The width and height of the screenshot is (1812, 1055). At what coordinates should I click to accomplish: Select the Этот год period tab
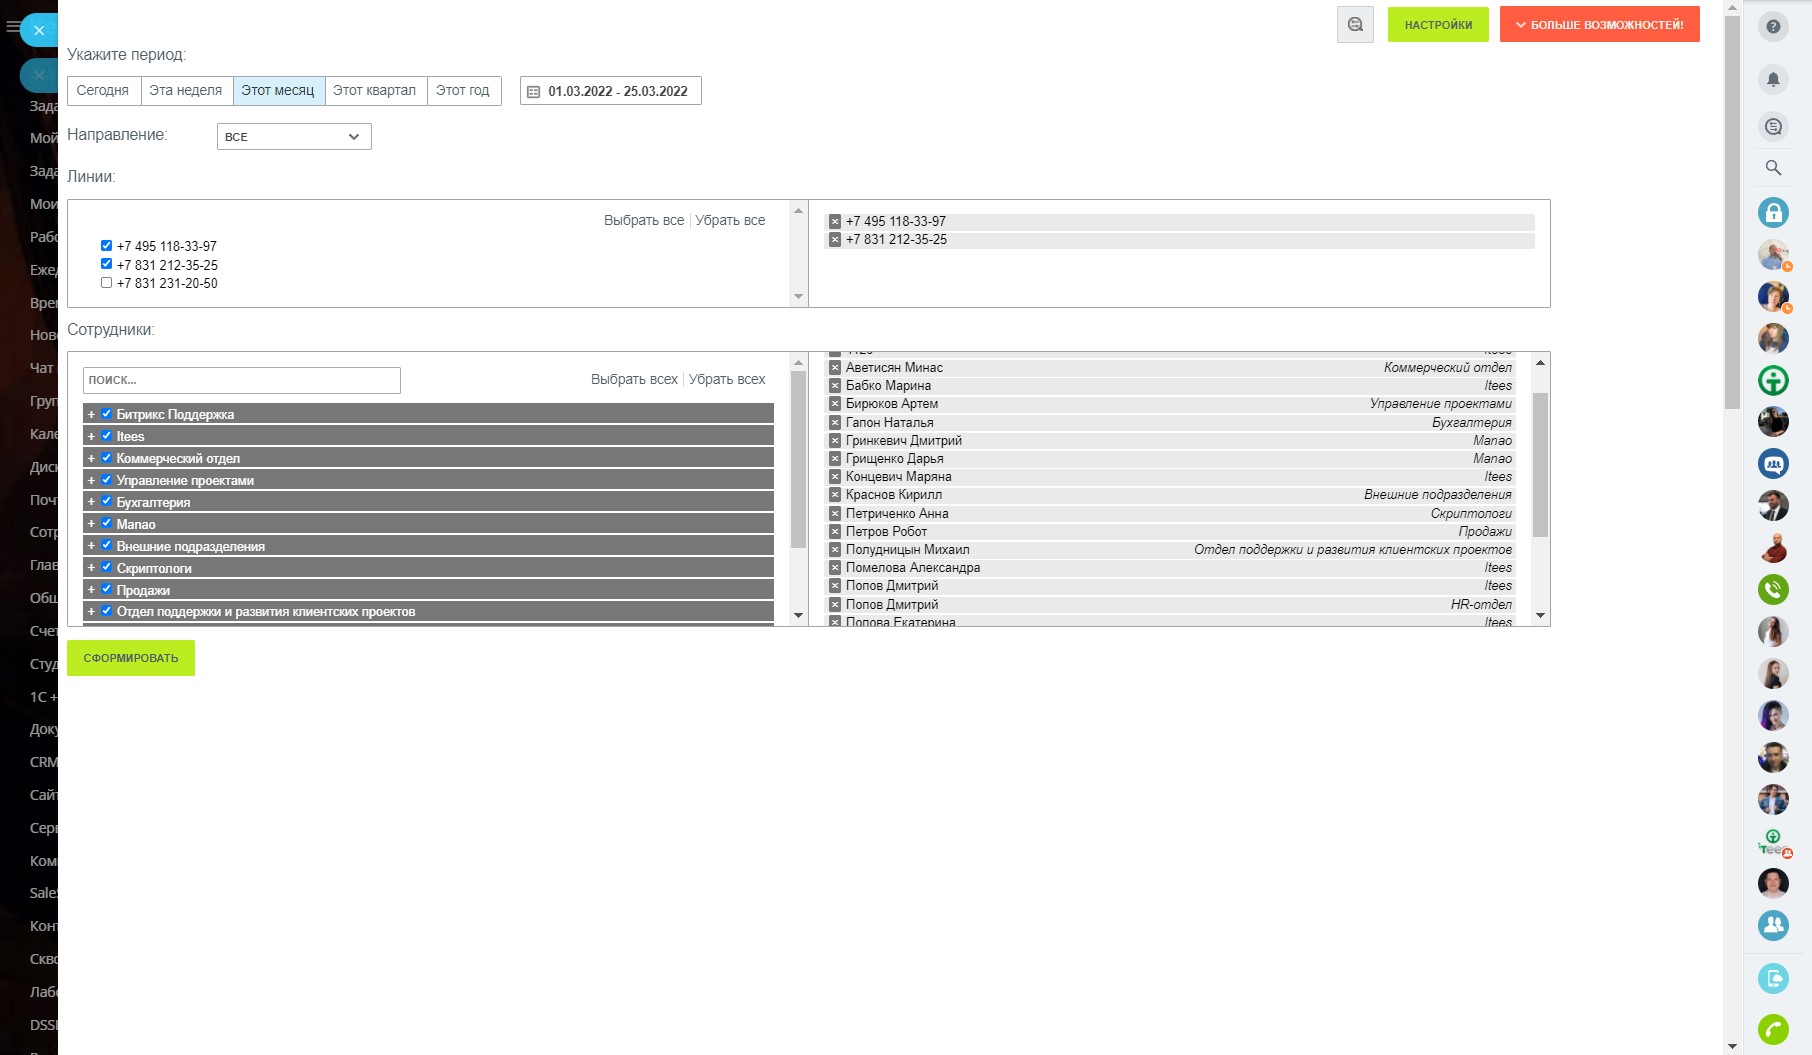pos(463,91)
